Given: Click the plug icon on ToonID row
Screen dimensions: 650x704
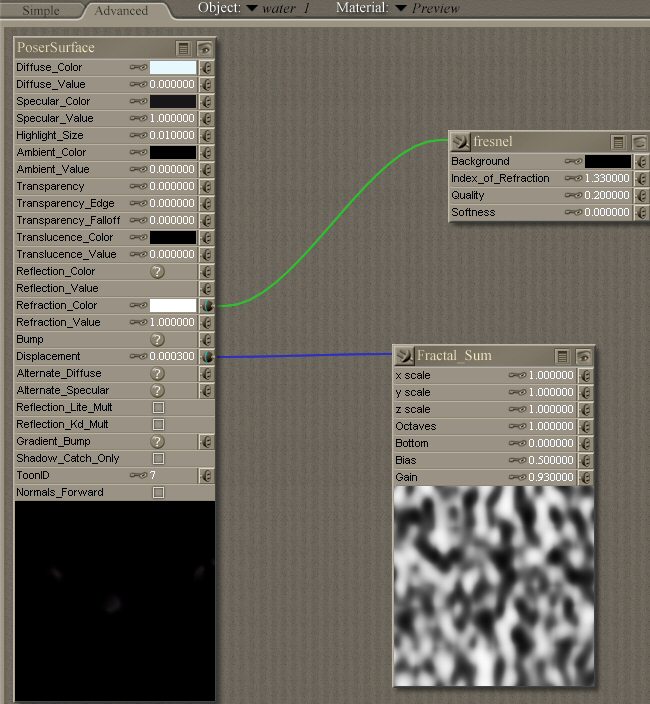Looking at the screenshot, I should coord(206,475).
